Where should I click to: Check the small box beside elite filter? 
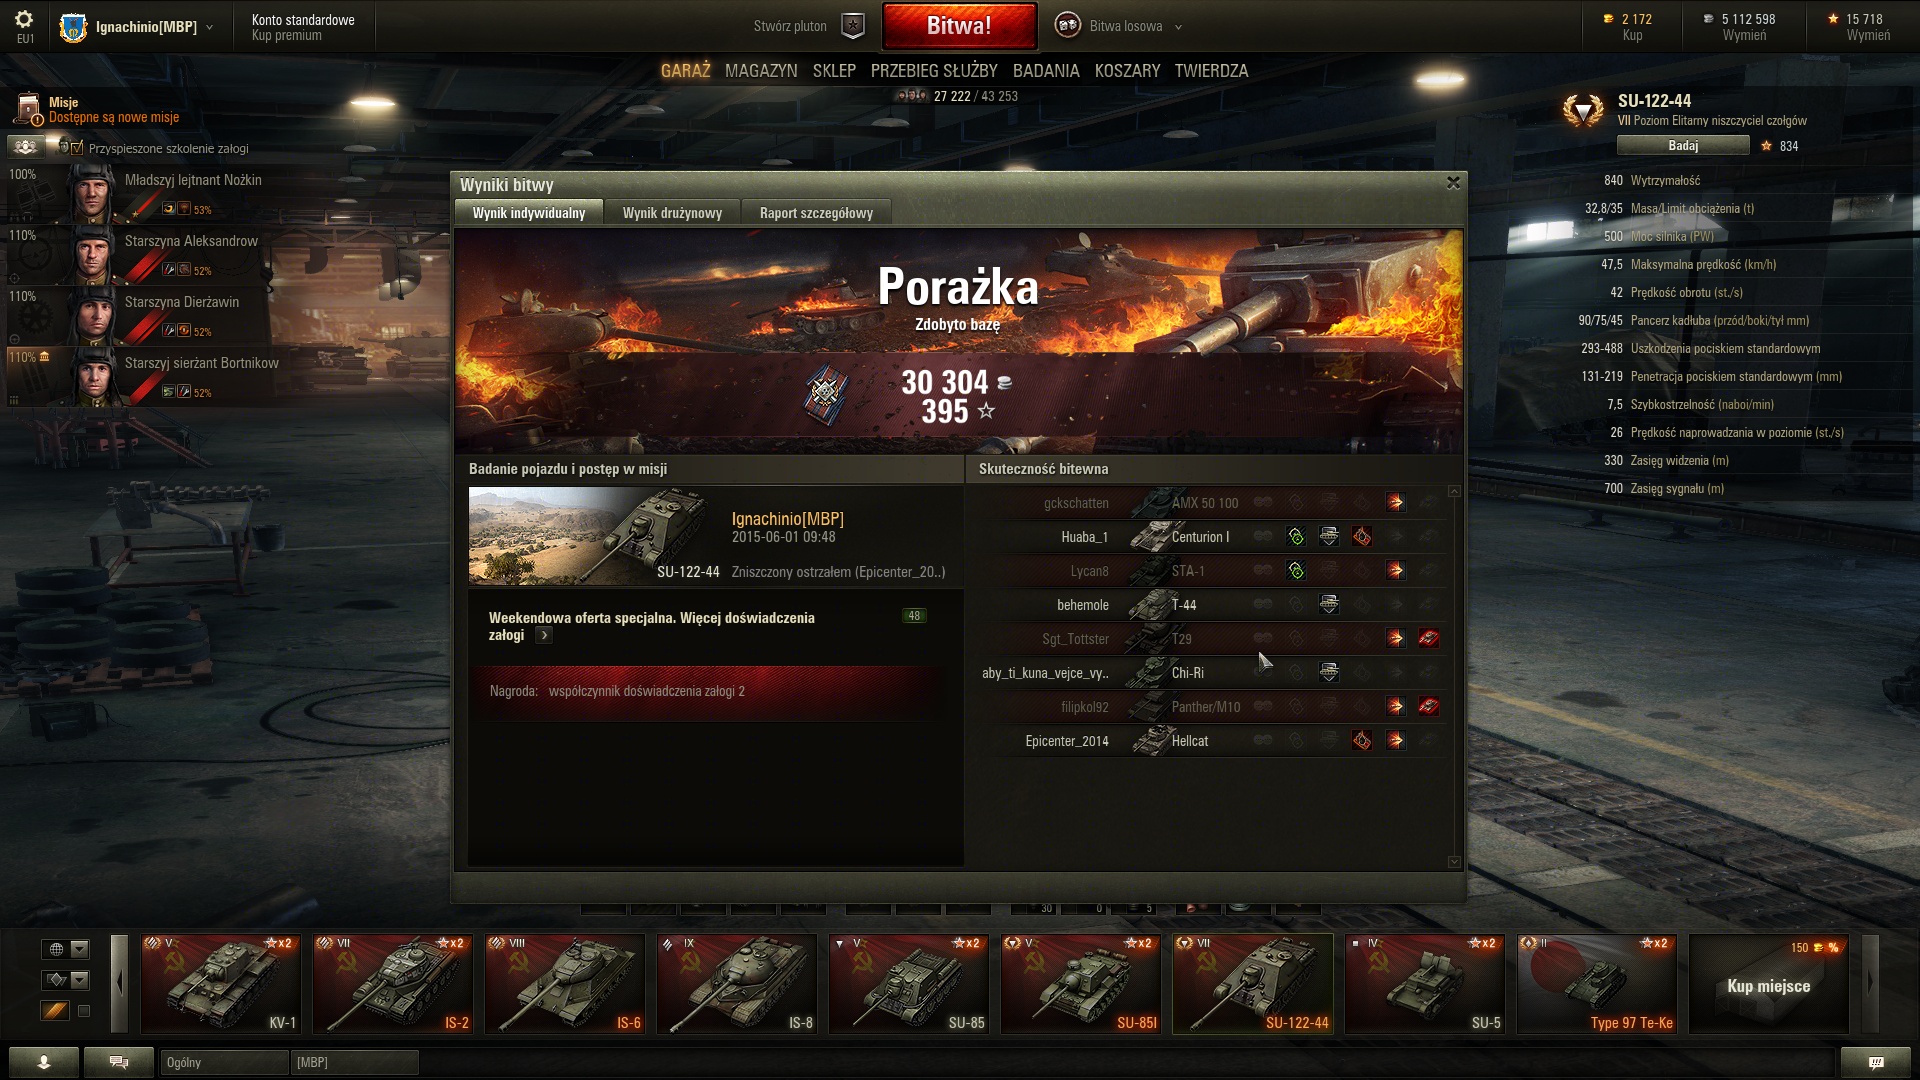pyautogui.click(x=84, y=1011)
